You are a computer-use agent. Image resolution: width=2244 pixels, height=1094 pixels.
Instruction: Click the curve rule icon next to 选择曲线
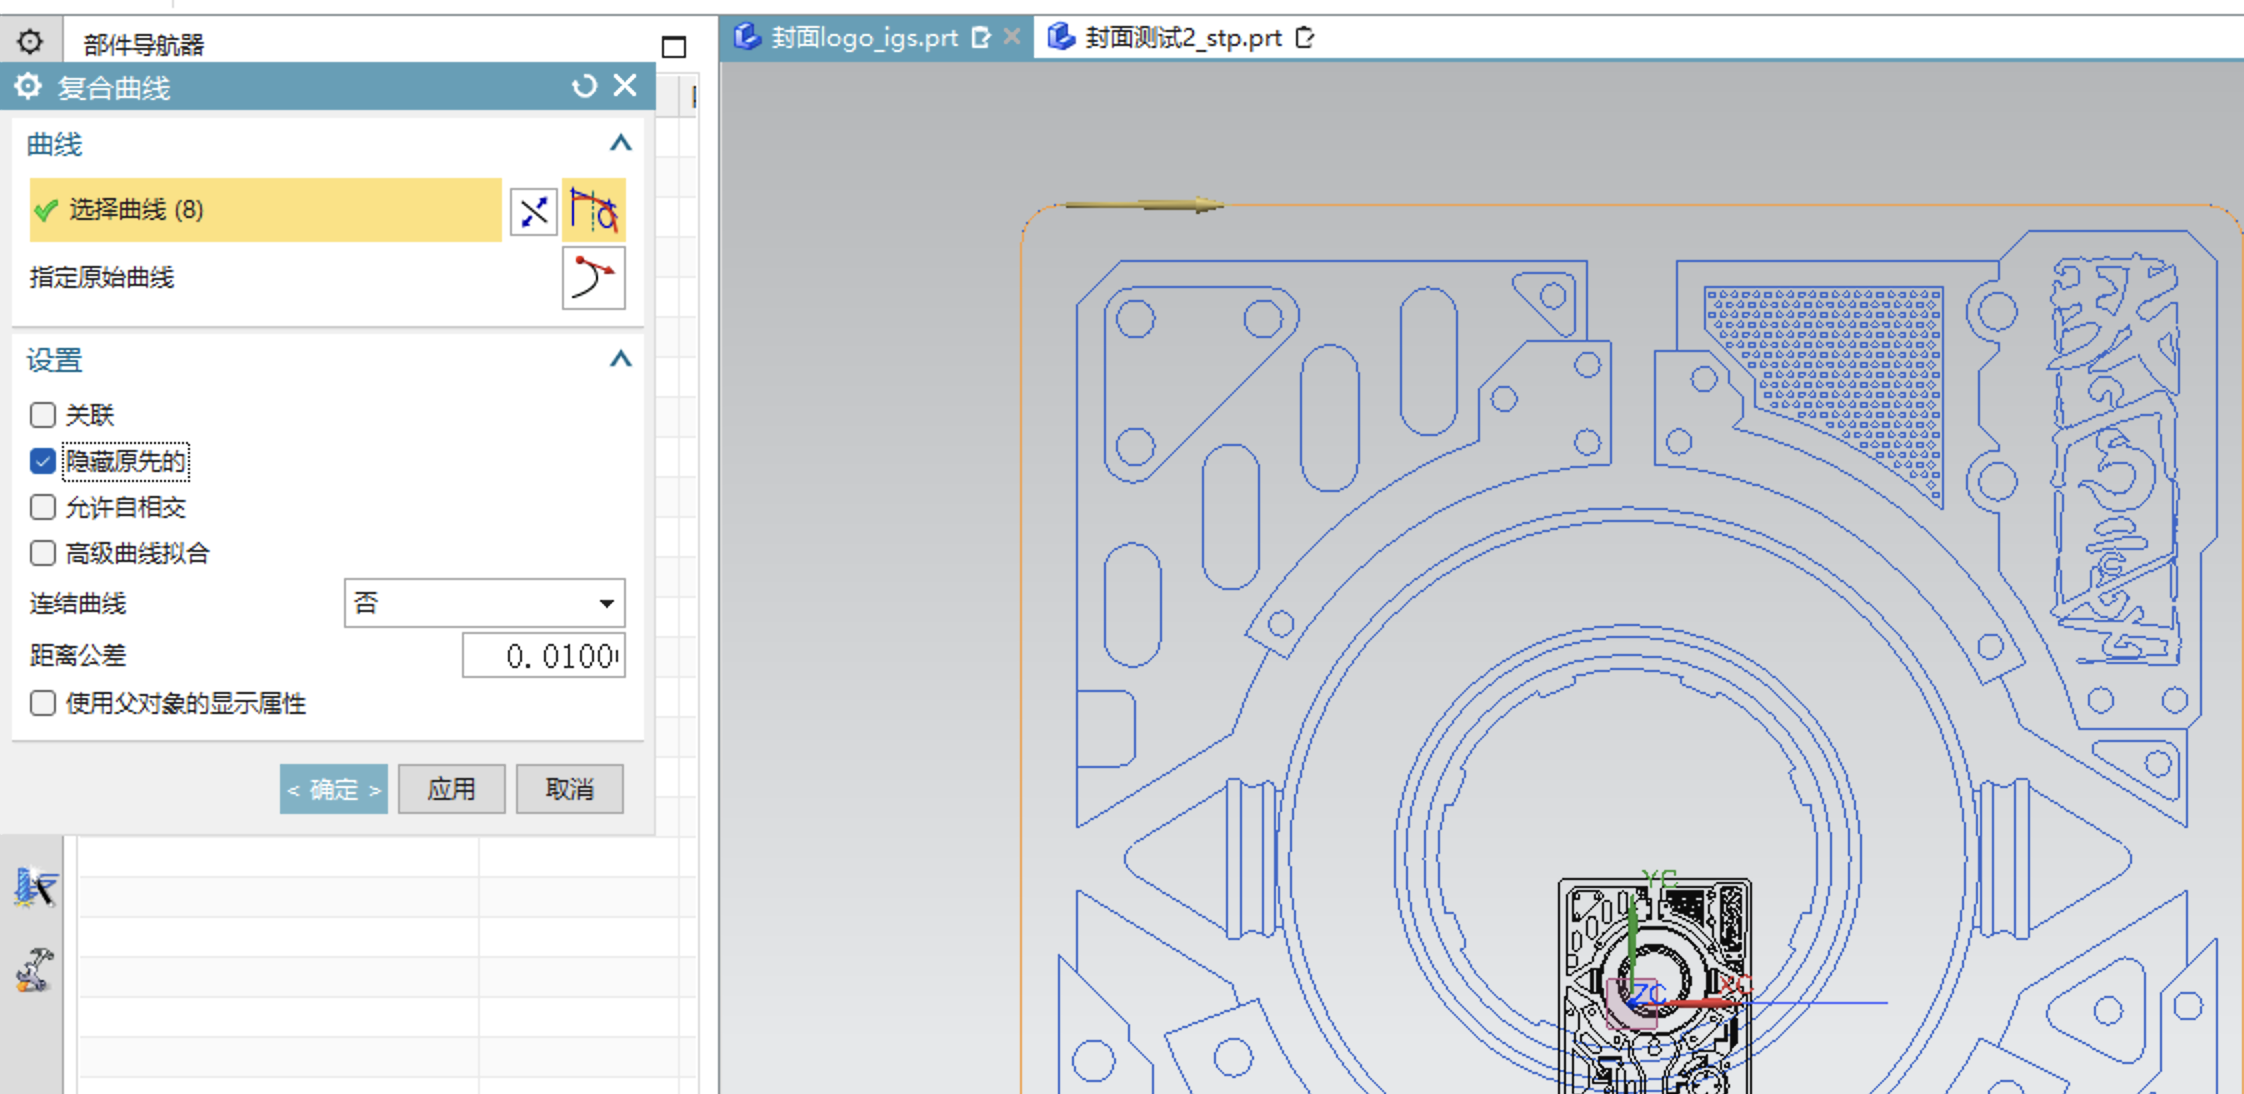coord(594,210)
